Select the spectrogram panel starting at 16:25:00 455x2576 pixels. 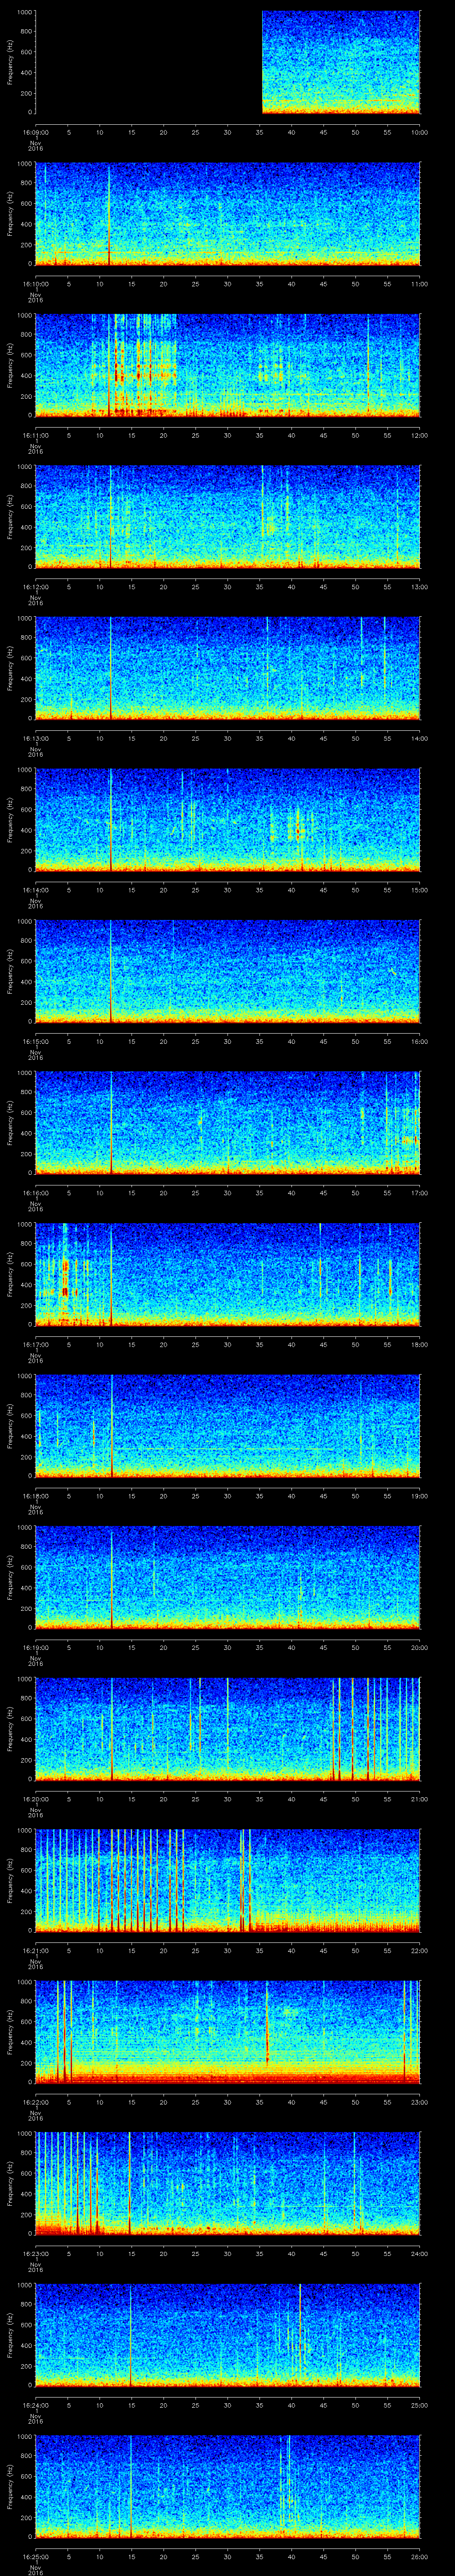[x=228, y=2487]
